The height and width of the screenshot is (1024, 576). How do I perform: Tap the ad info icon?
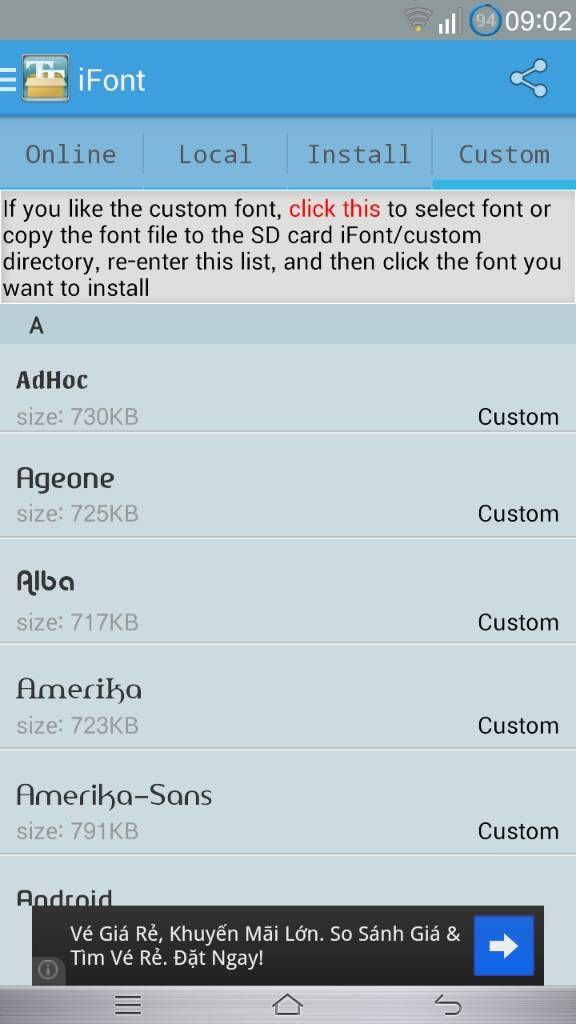click(48, 970)
